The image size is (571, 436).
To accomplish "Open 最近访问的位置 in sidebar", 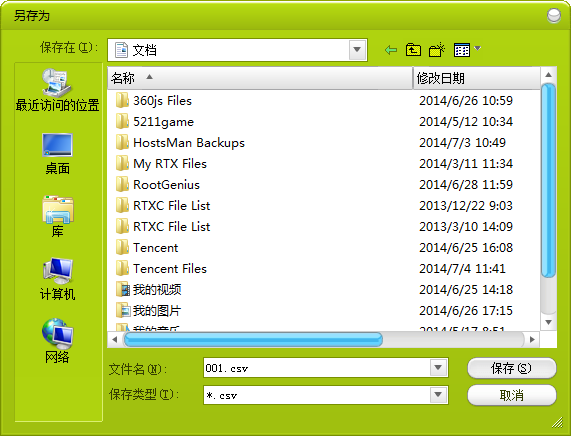I will point(57,90).
